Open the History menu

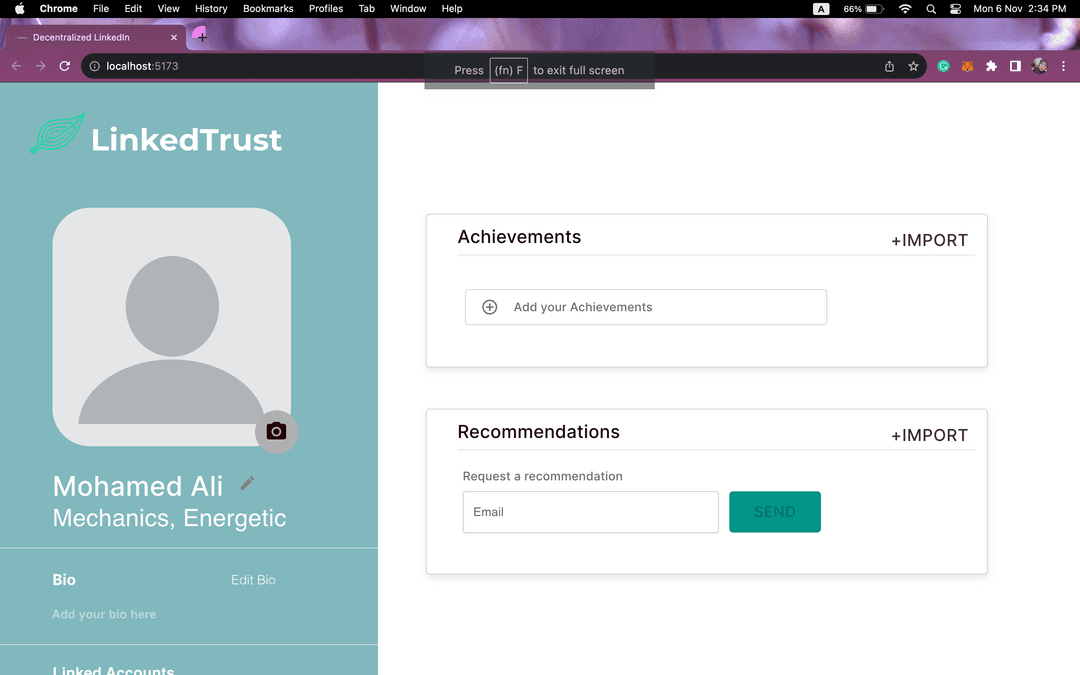point(211,8)
